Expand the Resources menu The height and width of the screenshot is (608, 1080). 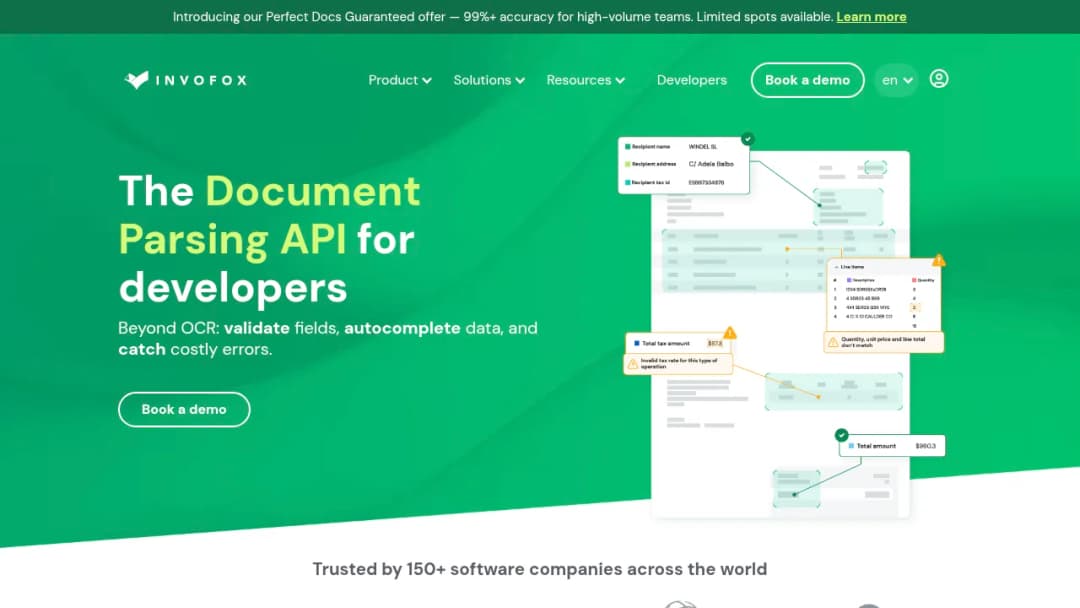point(585,80)
